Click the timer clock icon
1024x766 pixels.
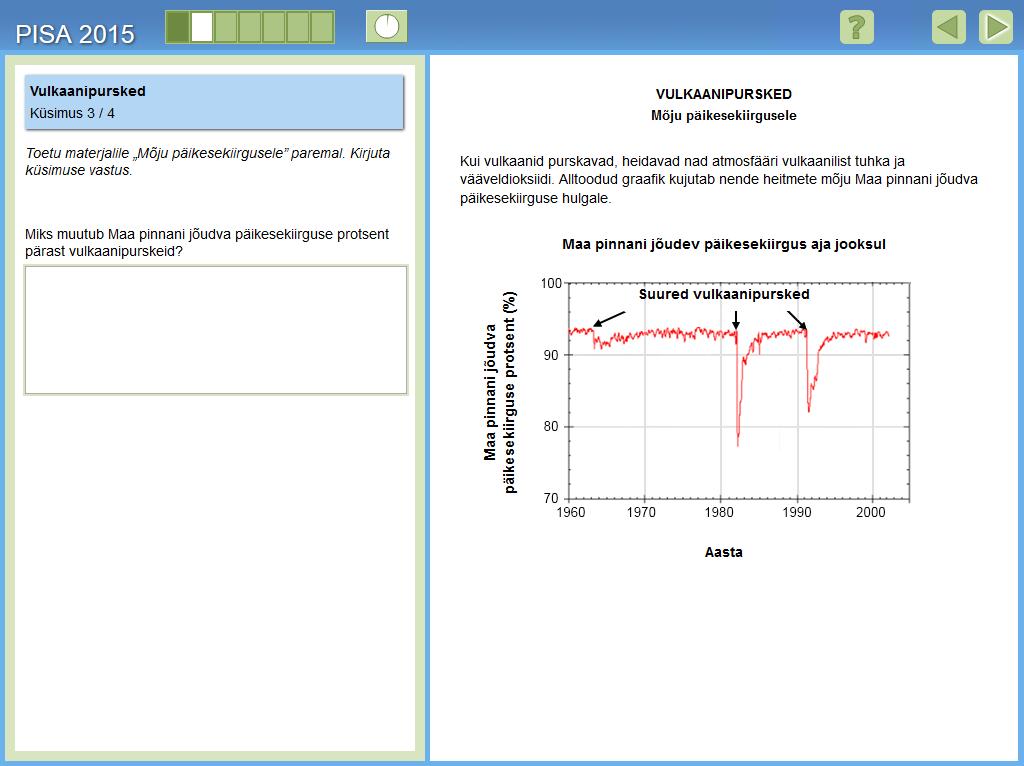[x=387, y=27]
